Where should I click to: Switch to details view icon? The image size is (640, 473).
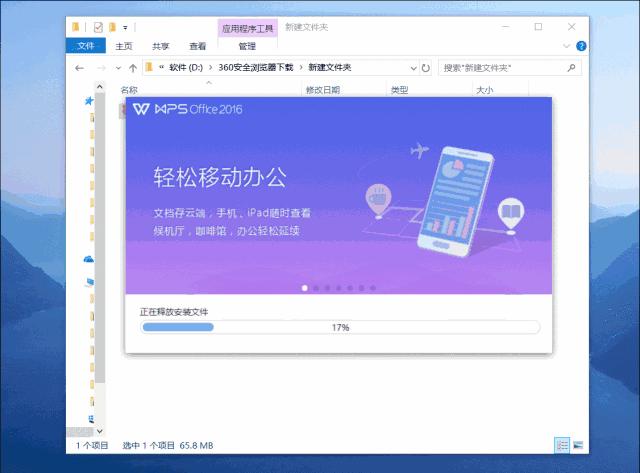562,445
